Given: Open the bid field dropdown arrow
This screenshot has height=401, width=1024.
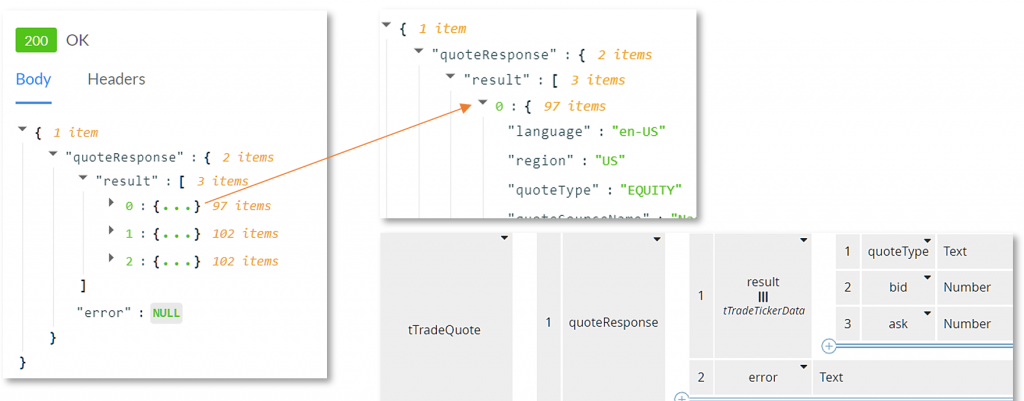Looking at the screenshot, I should [x=928, y=277].
